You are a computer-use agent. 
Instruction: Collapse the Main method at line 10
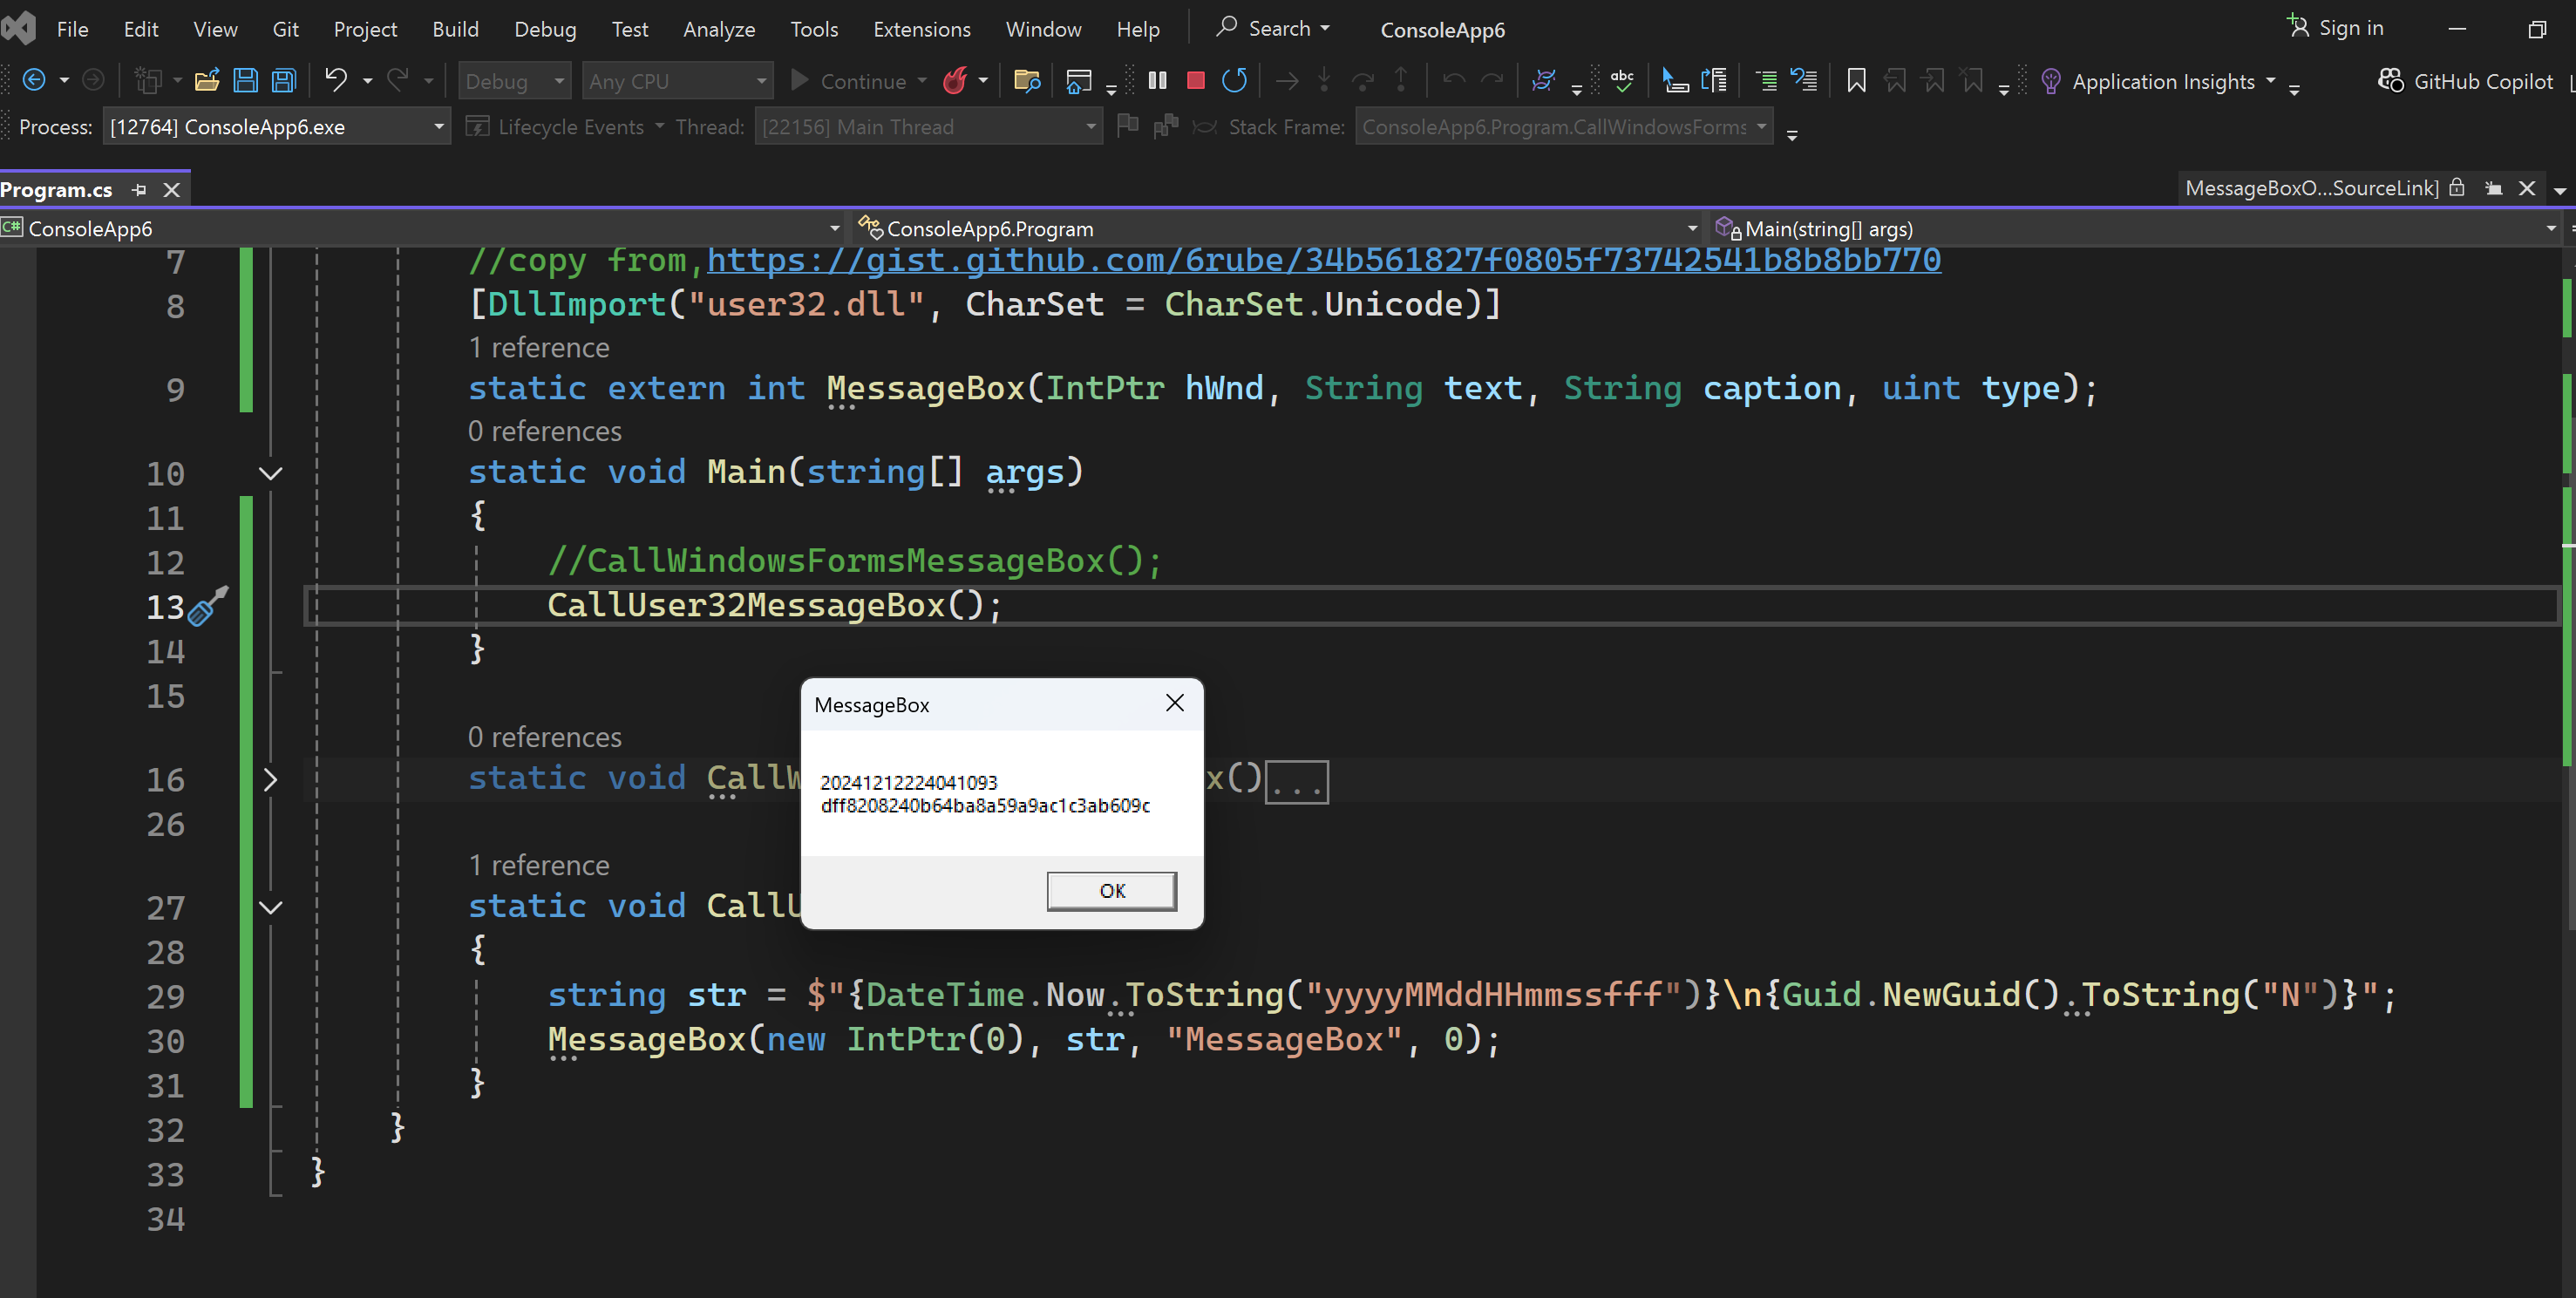click(271, 473)
